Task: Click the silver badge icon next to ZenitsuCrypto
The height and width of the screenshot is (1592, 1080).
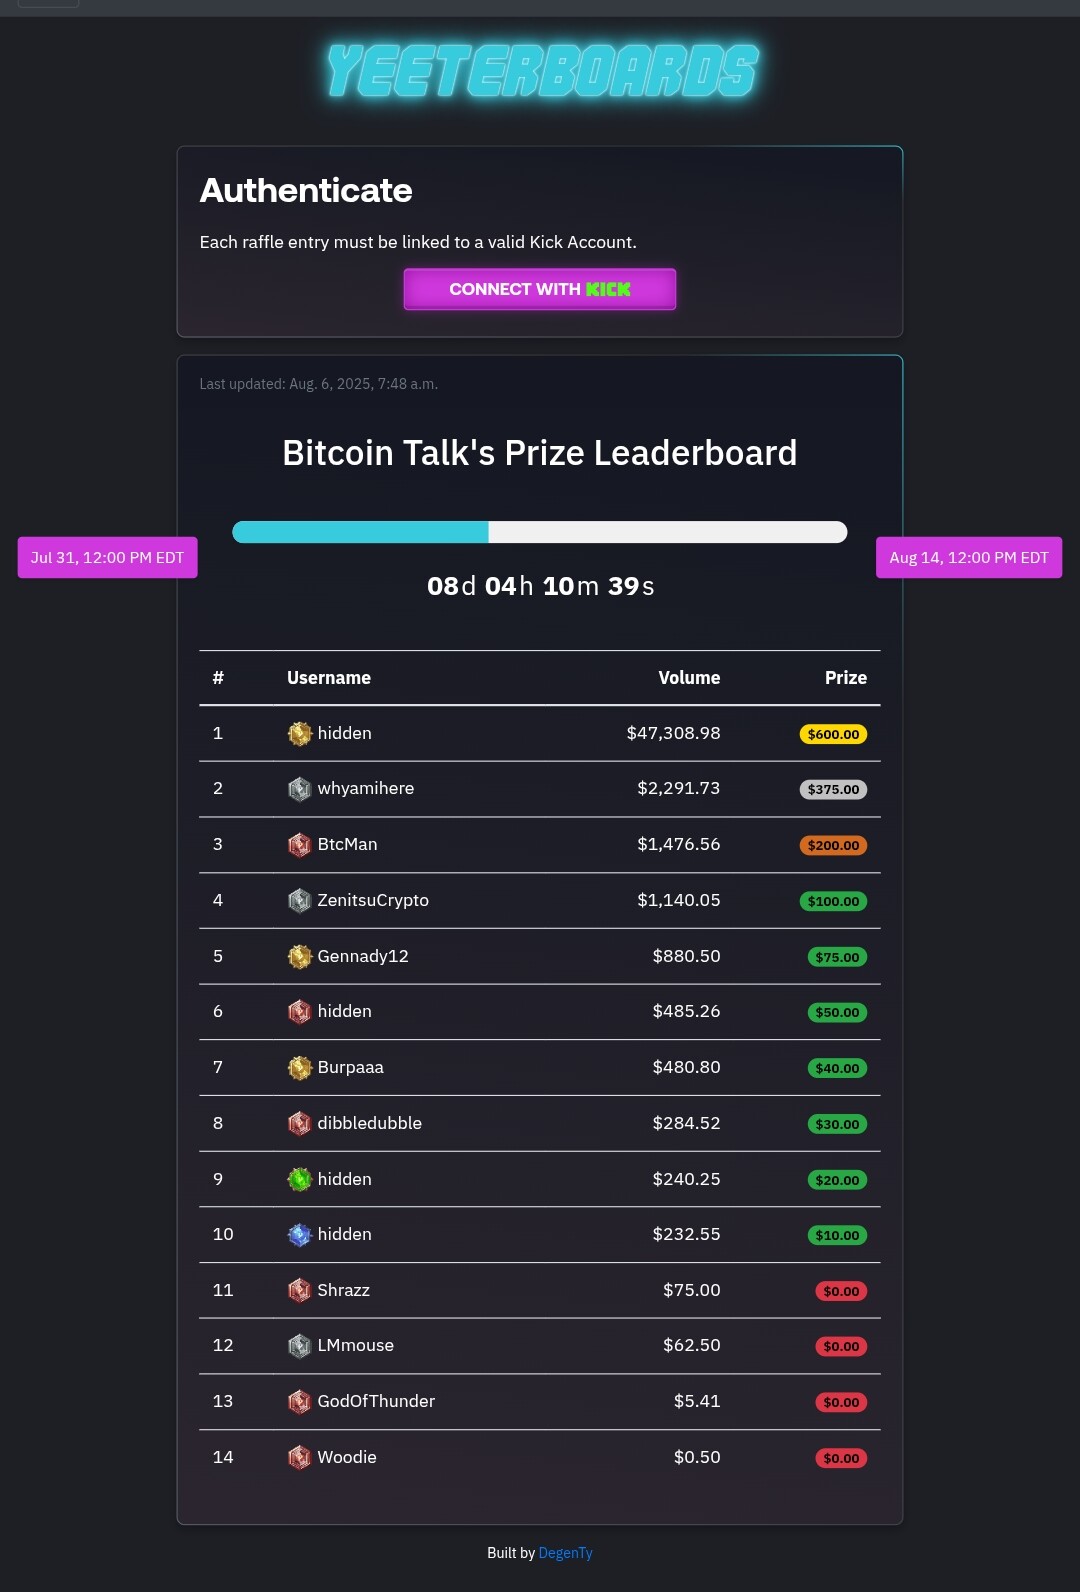Action: point(299,901)
